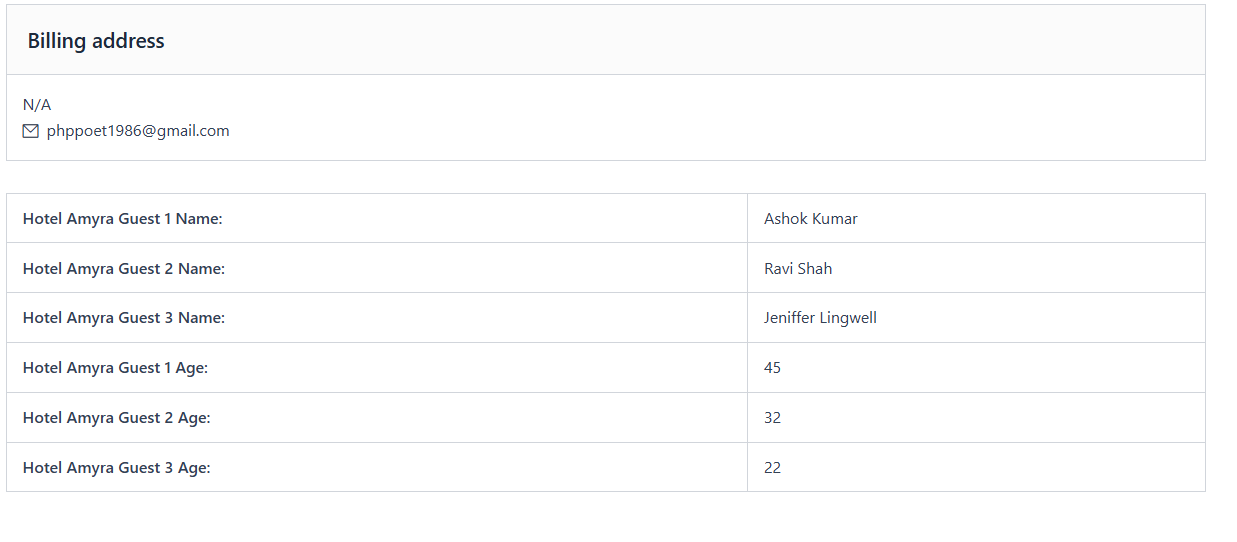Select the Ashok Kumar guest name value

810,219
